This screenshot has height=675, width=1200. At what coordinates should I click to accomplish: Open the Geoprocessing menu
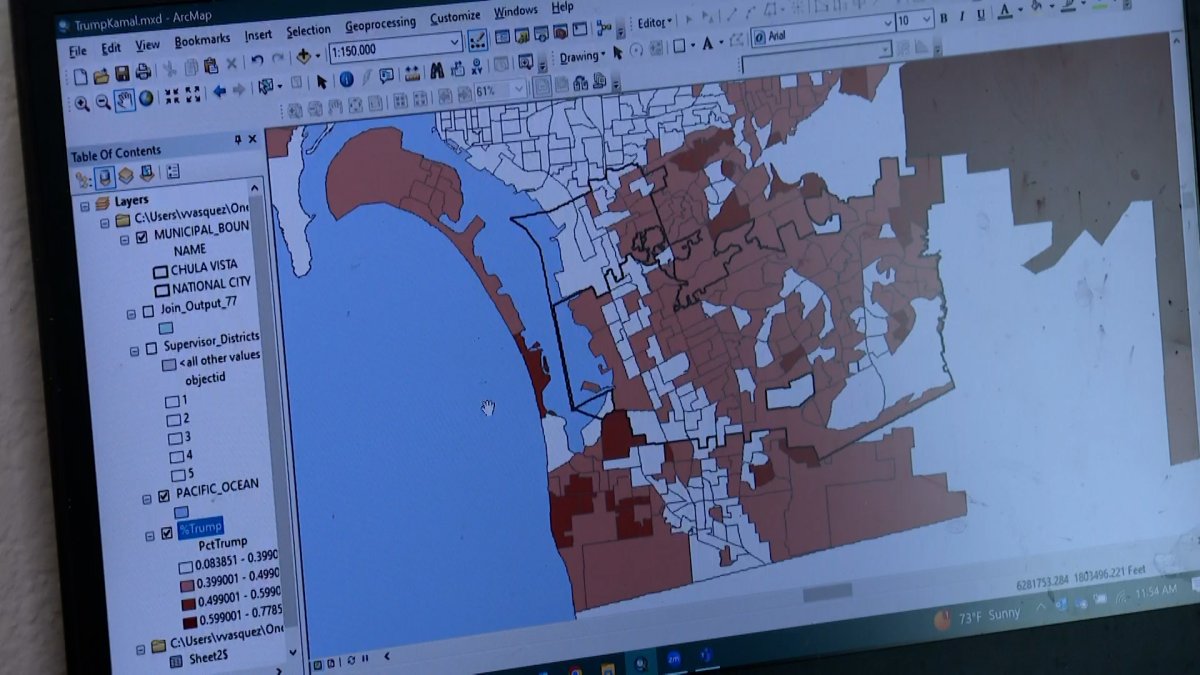(x=380, y=25)
